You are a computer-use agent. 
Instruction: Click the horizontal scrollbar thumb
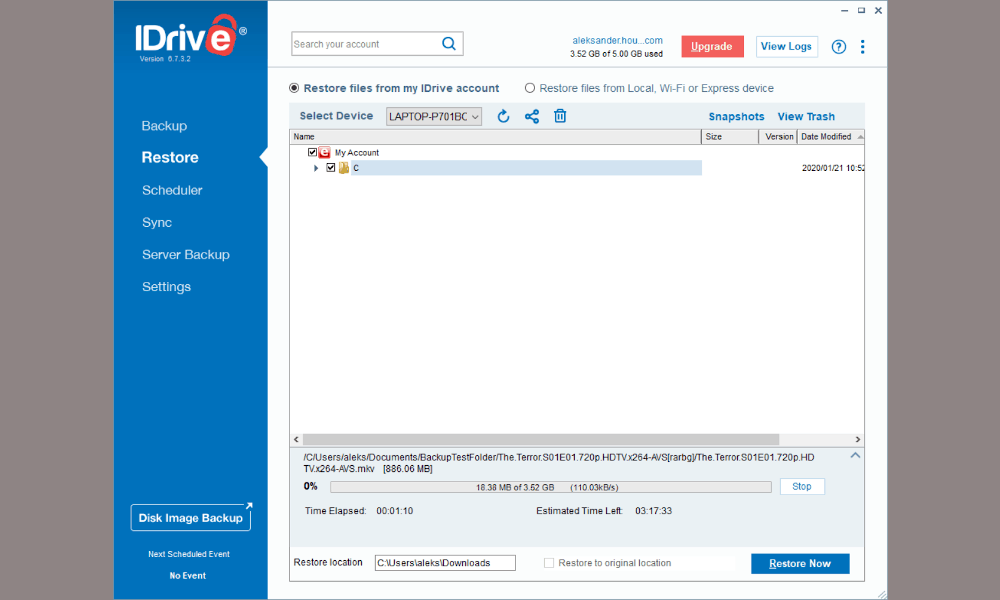tap(541, 439)
